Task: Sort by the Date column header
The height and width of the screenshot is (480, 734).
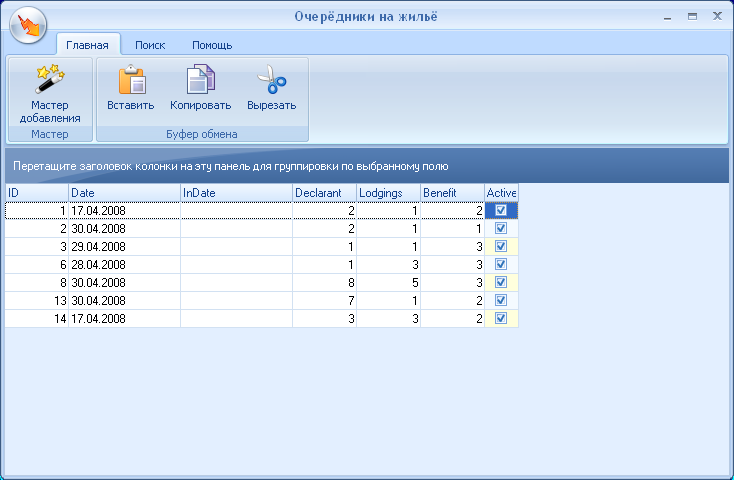Action: pyautogui.click(x=124, y=192)
